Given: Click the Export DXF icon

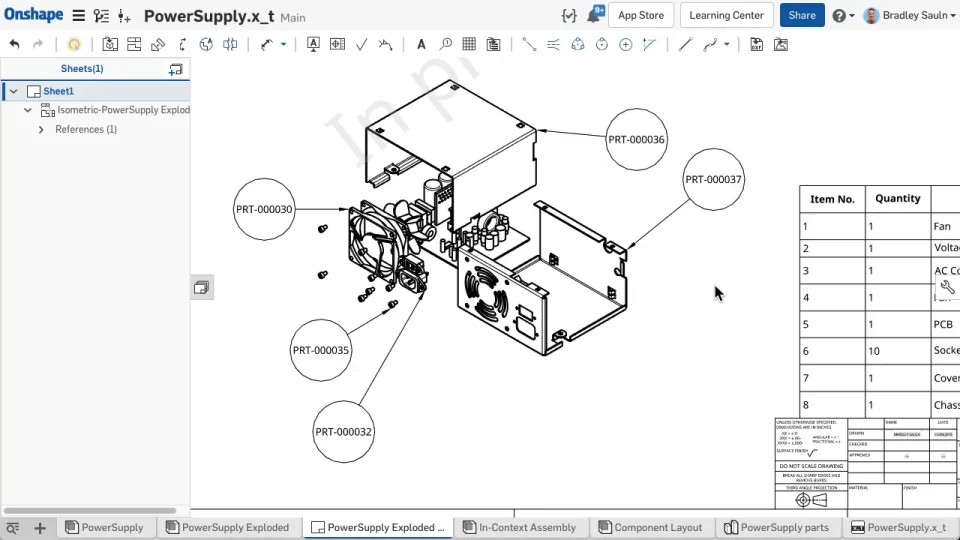Looking at the screenshot, I should coord(757,44).
